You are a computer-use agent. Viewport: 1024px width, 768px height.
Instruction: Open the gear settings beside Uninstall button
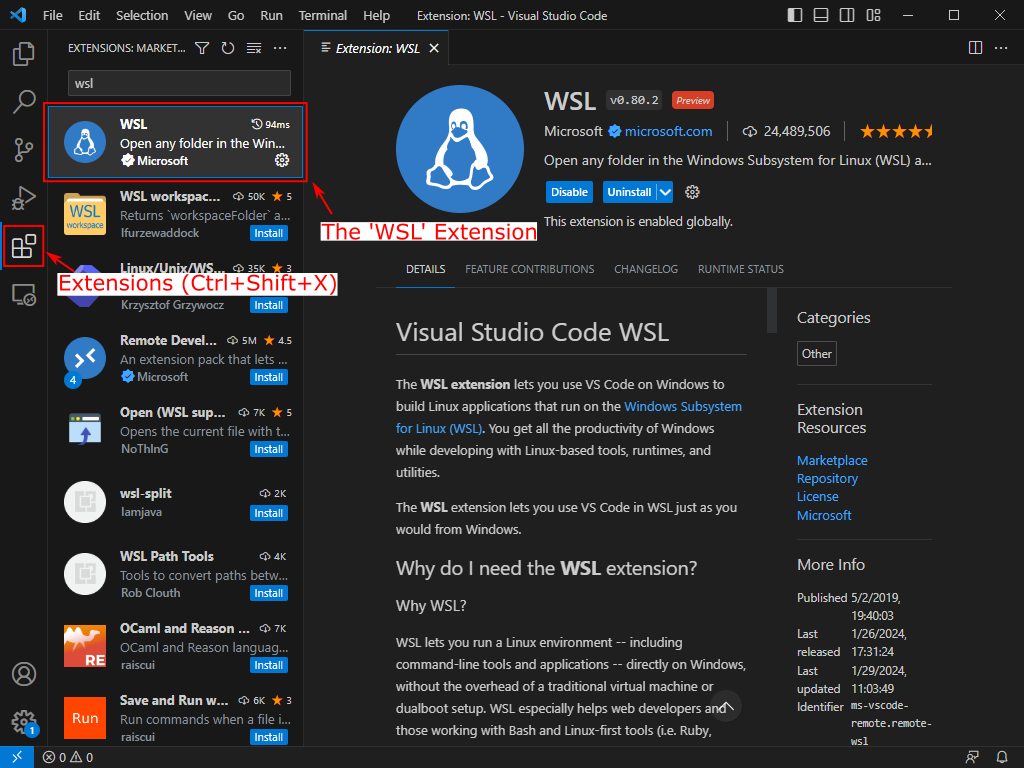coord(692,192)
